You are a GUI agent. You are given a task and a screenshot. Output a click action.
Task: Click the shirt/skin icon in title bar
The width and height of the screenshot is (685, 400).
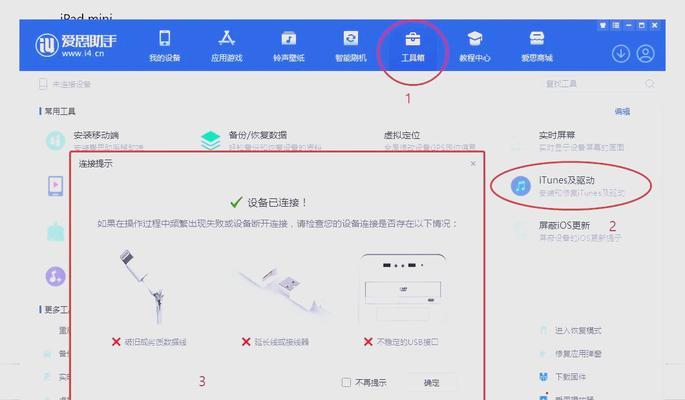602,25
